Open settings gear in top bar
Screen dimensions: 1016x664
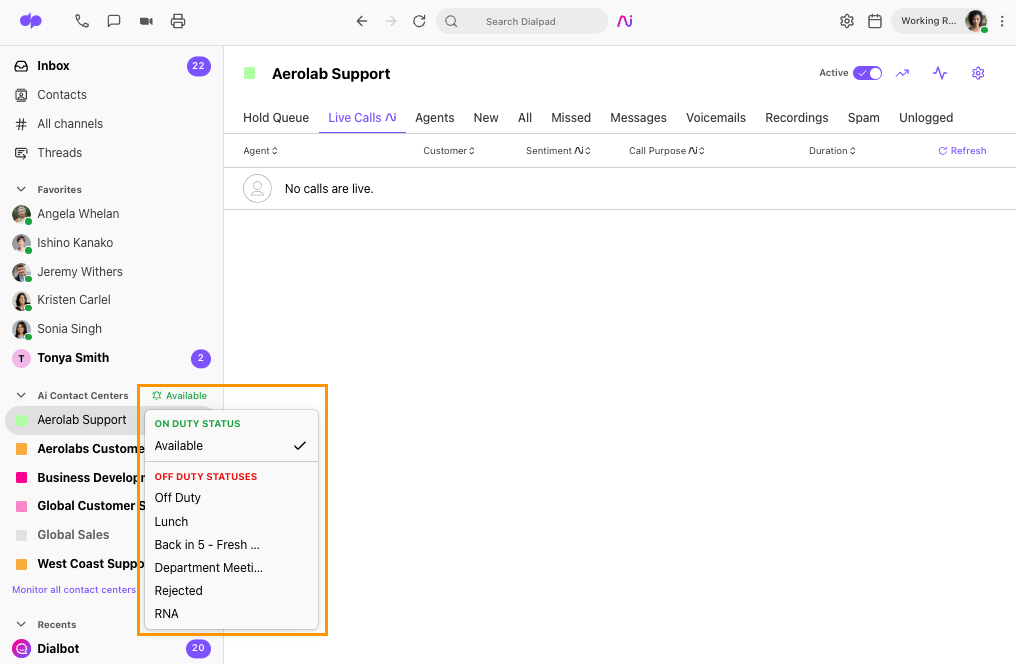(x=846, y=21)
